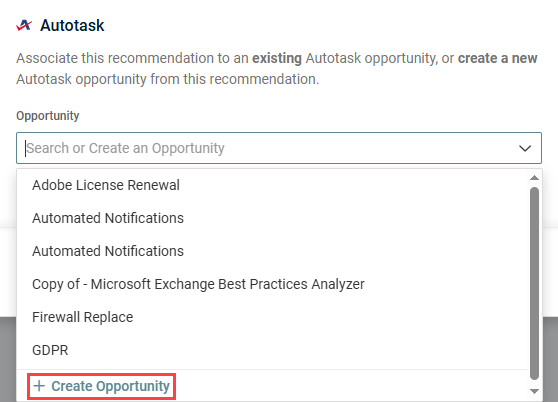Viewport: 558px width, 402px height.
Task: Click the bold create a new text
Action: [498, 58]
